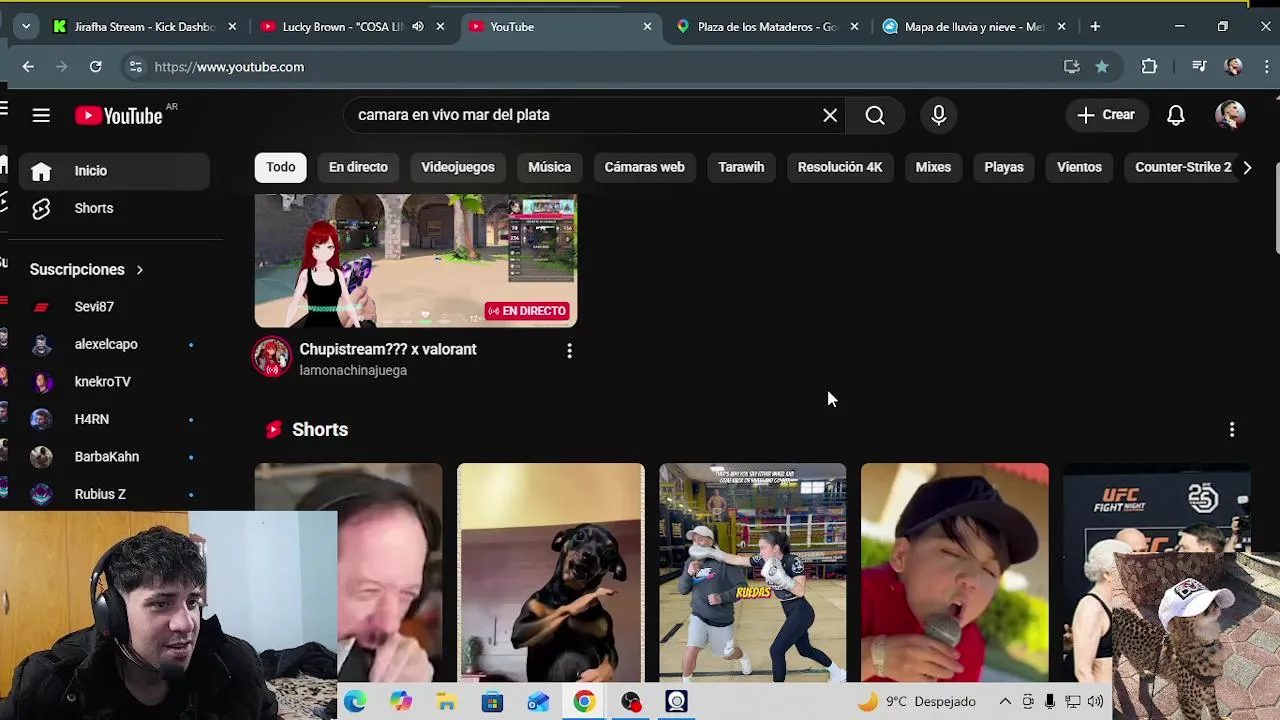The image size is (1280, 720).
Task: Open media controls in Chrome toolbar
Action: click(x=1199, y=67)
